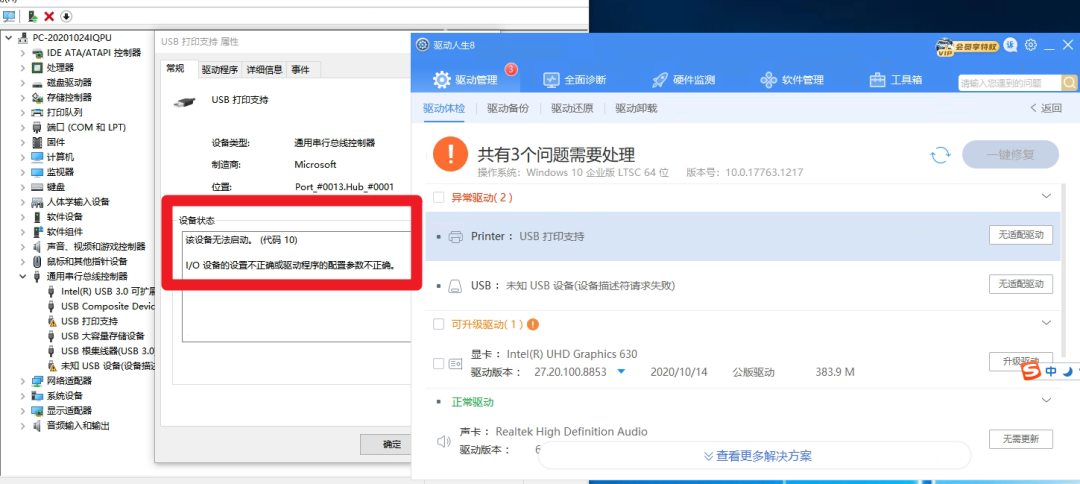Click 无适配驱动 button for USB 打印支持
1080x484 pixels.
[x=1021, y=235]
